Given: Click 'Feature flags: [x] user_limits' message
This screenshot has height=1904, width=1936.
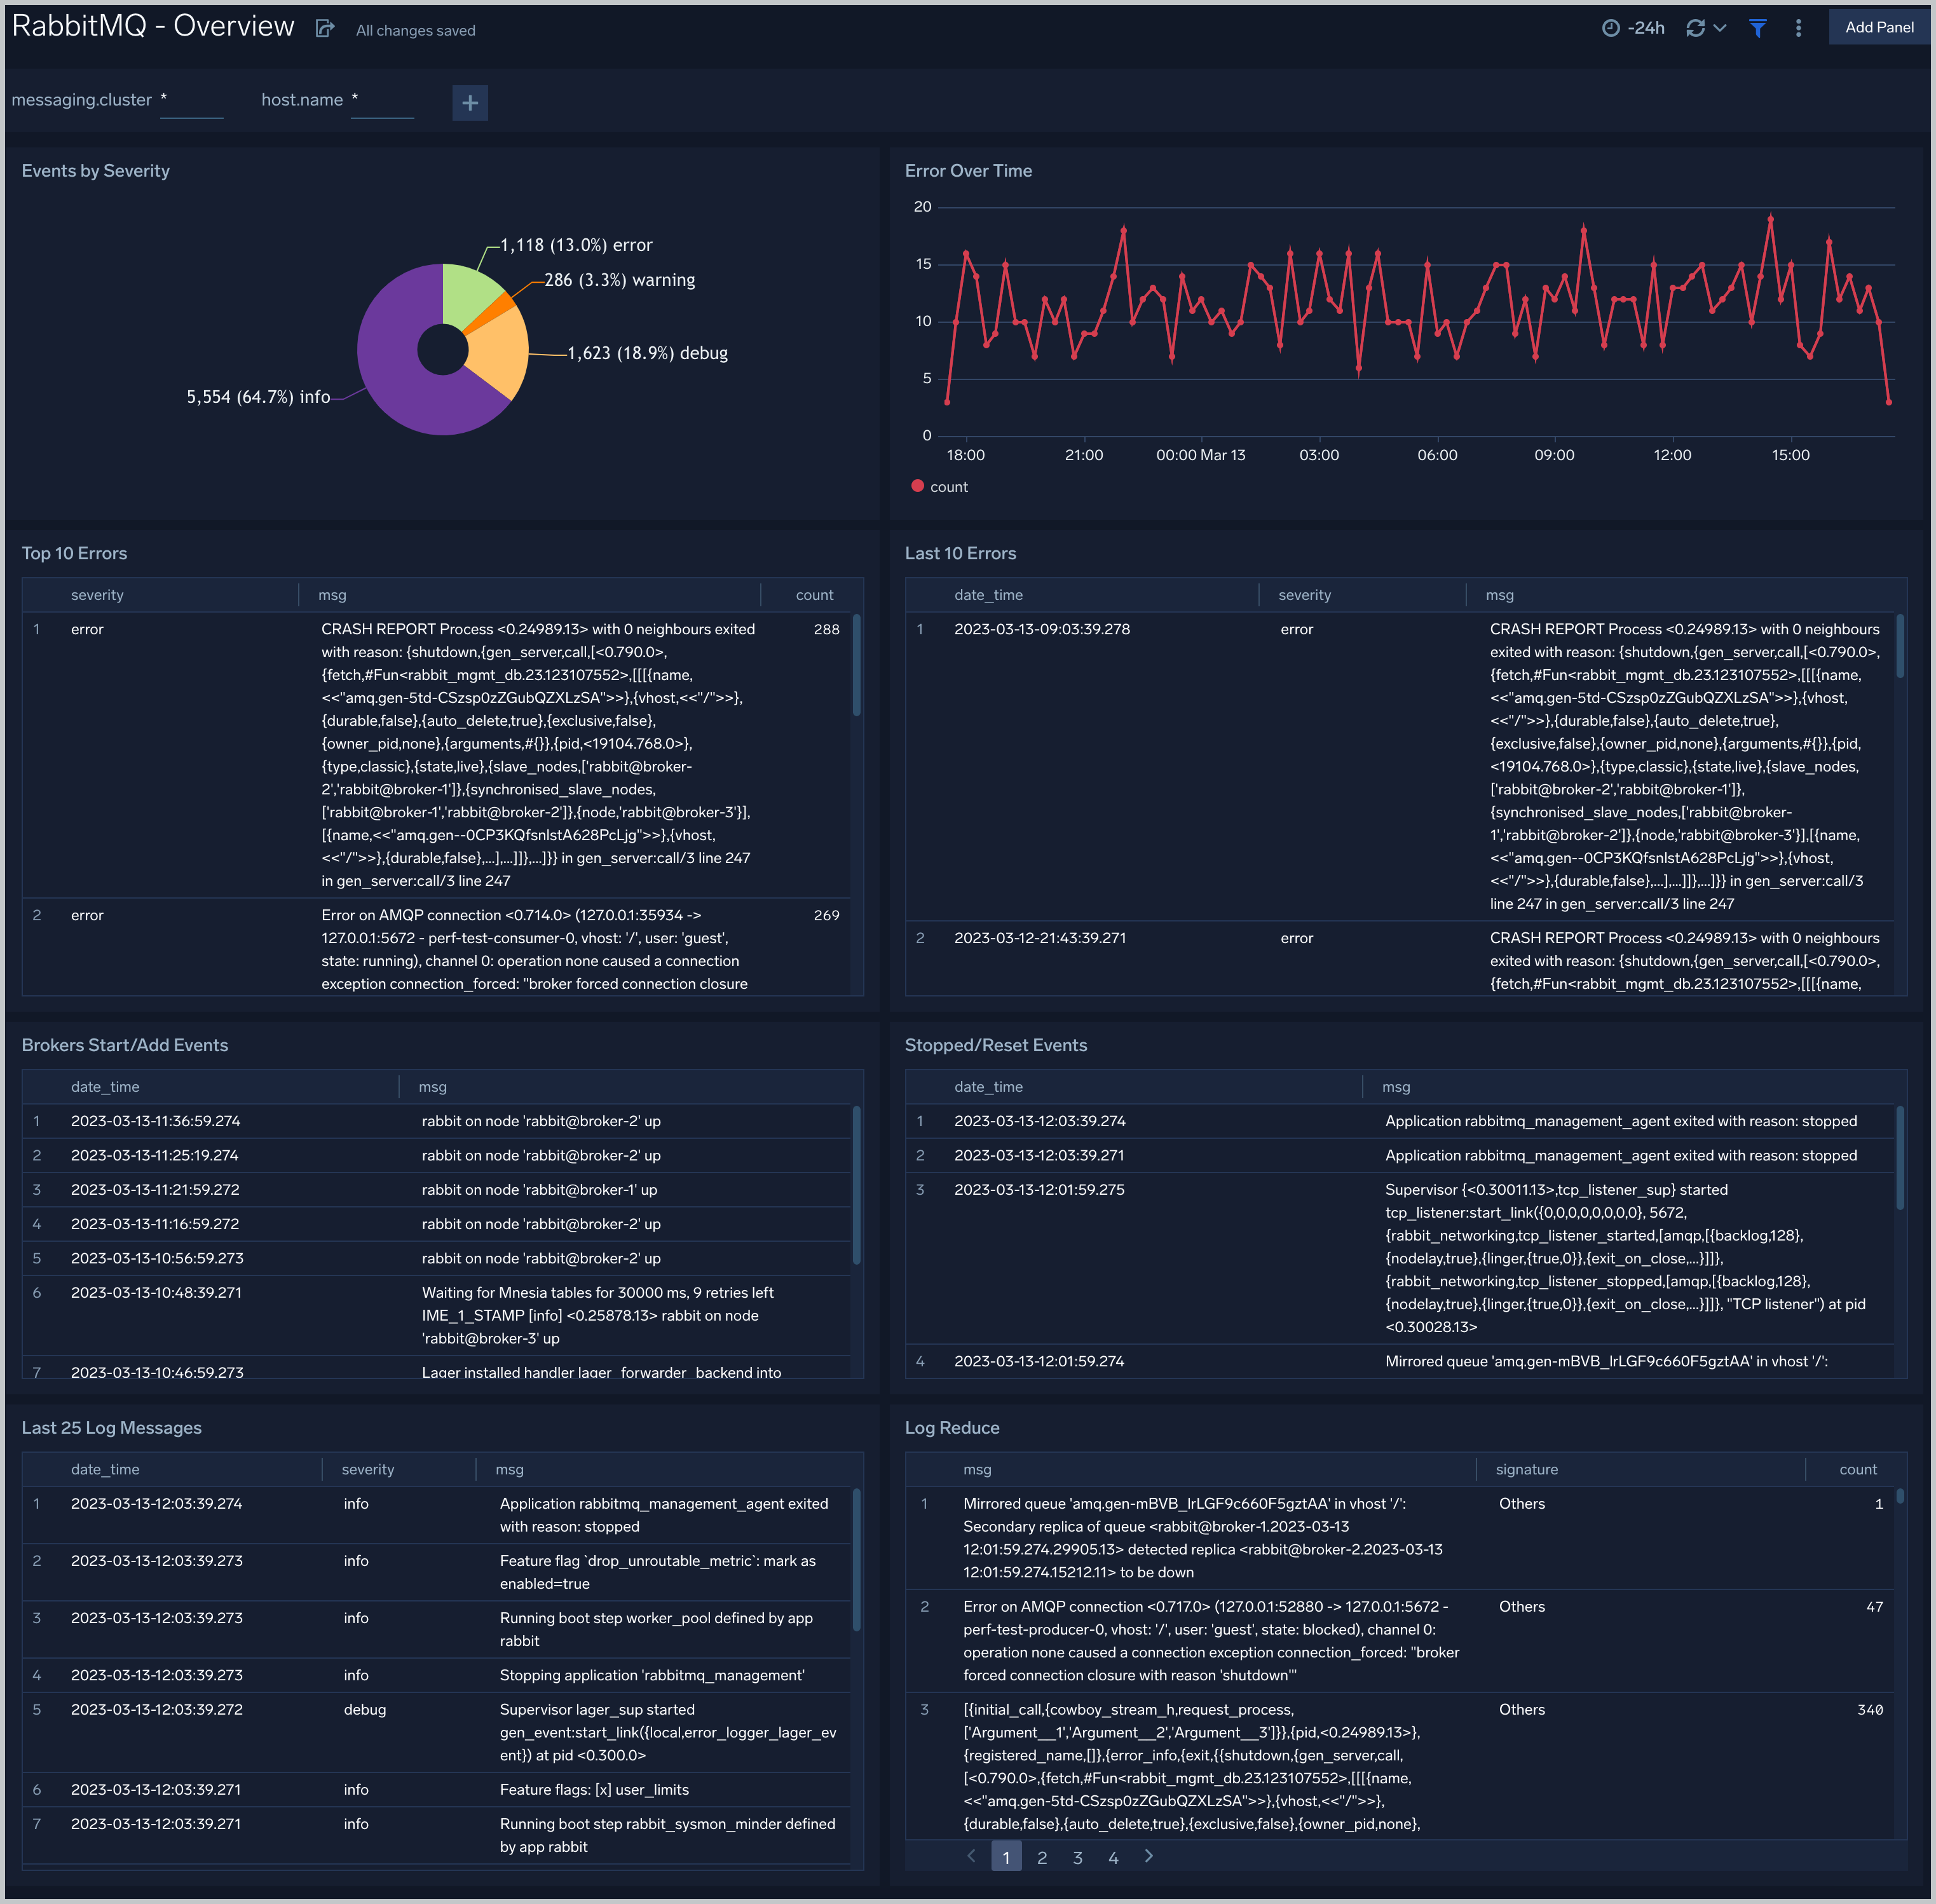Looking at the screenshot, I should click(594, 1789).
